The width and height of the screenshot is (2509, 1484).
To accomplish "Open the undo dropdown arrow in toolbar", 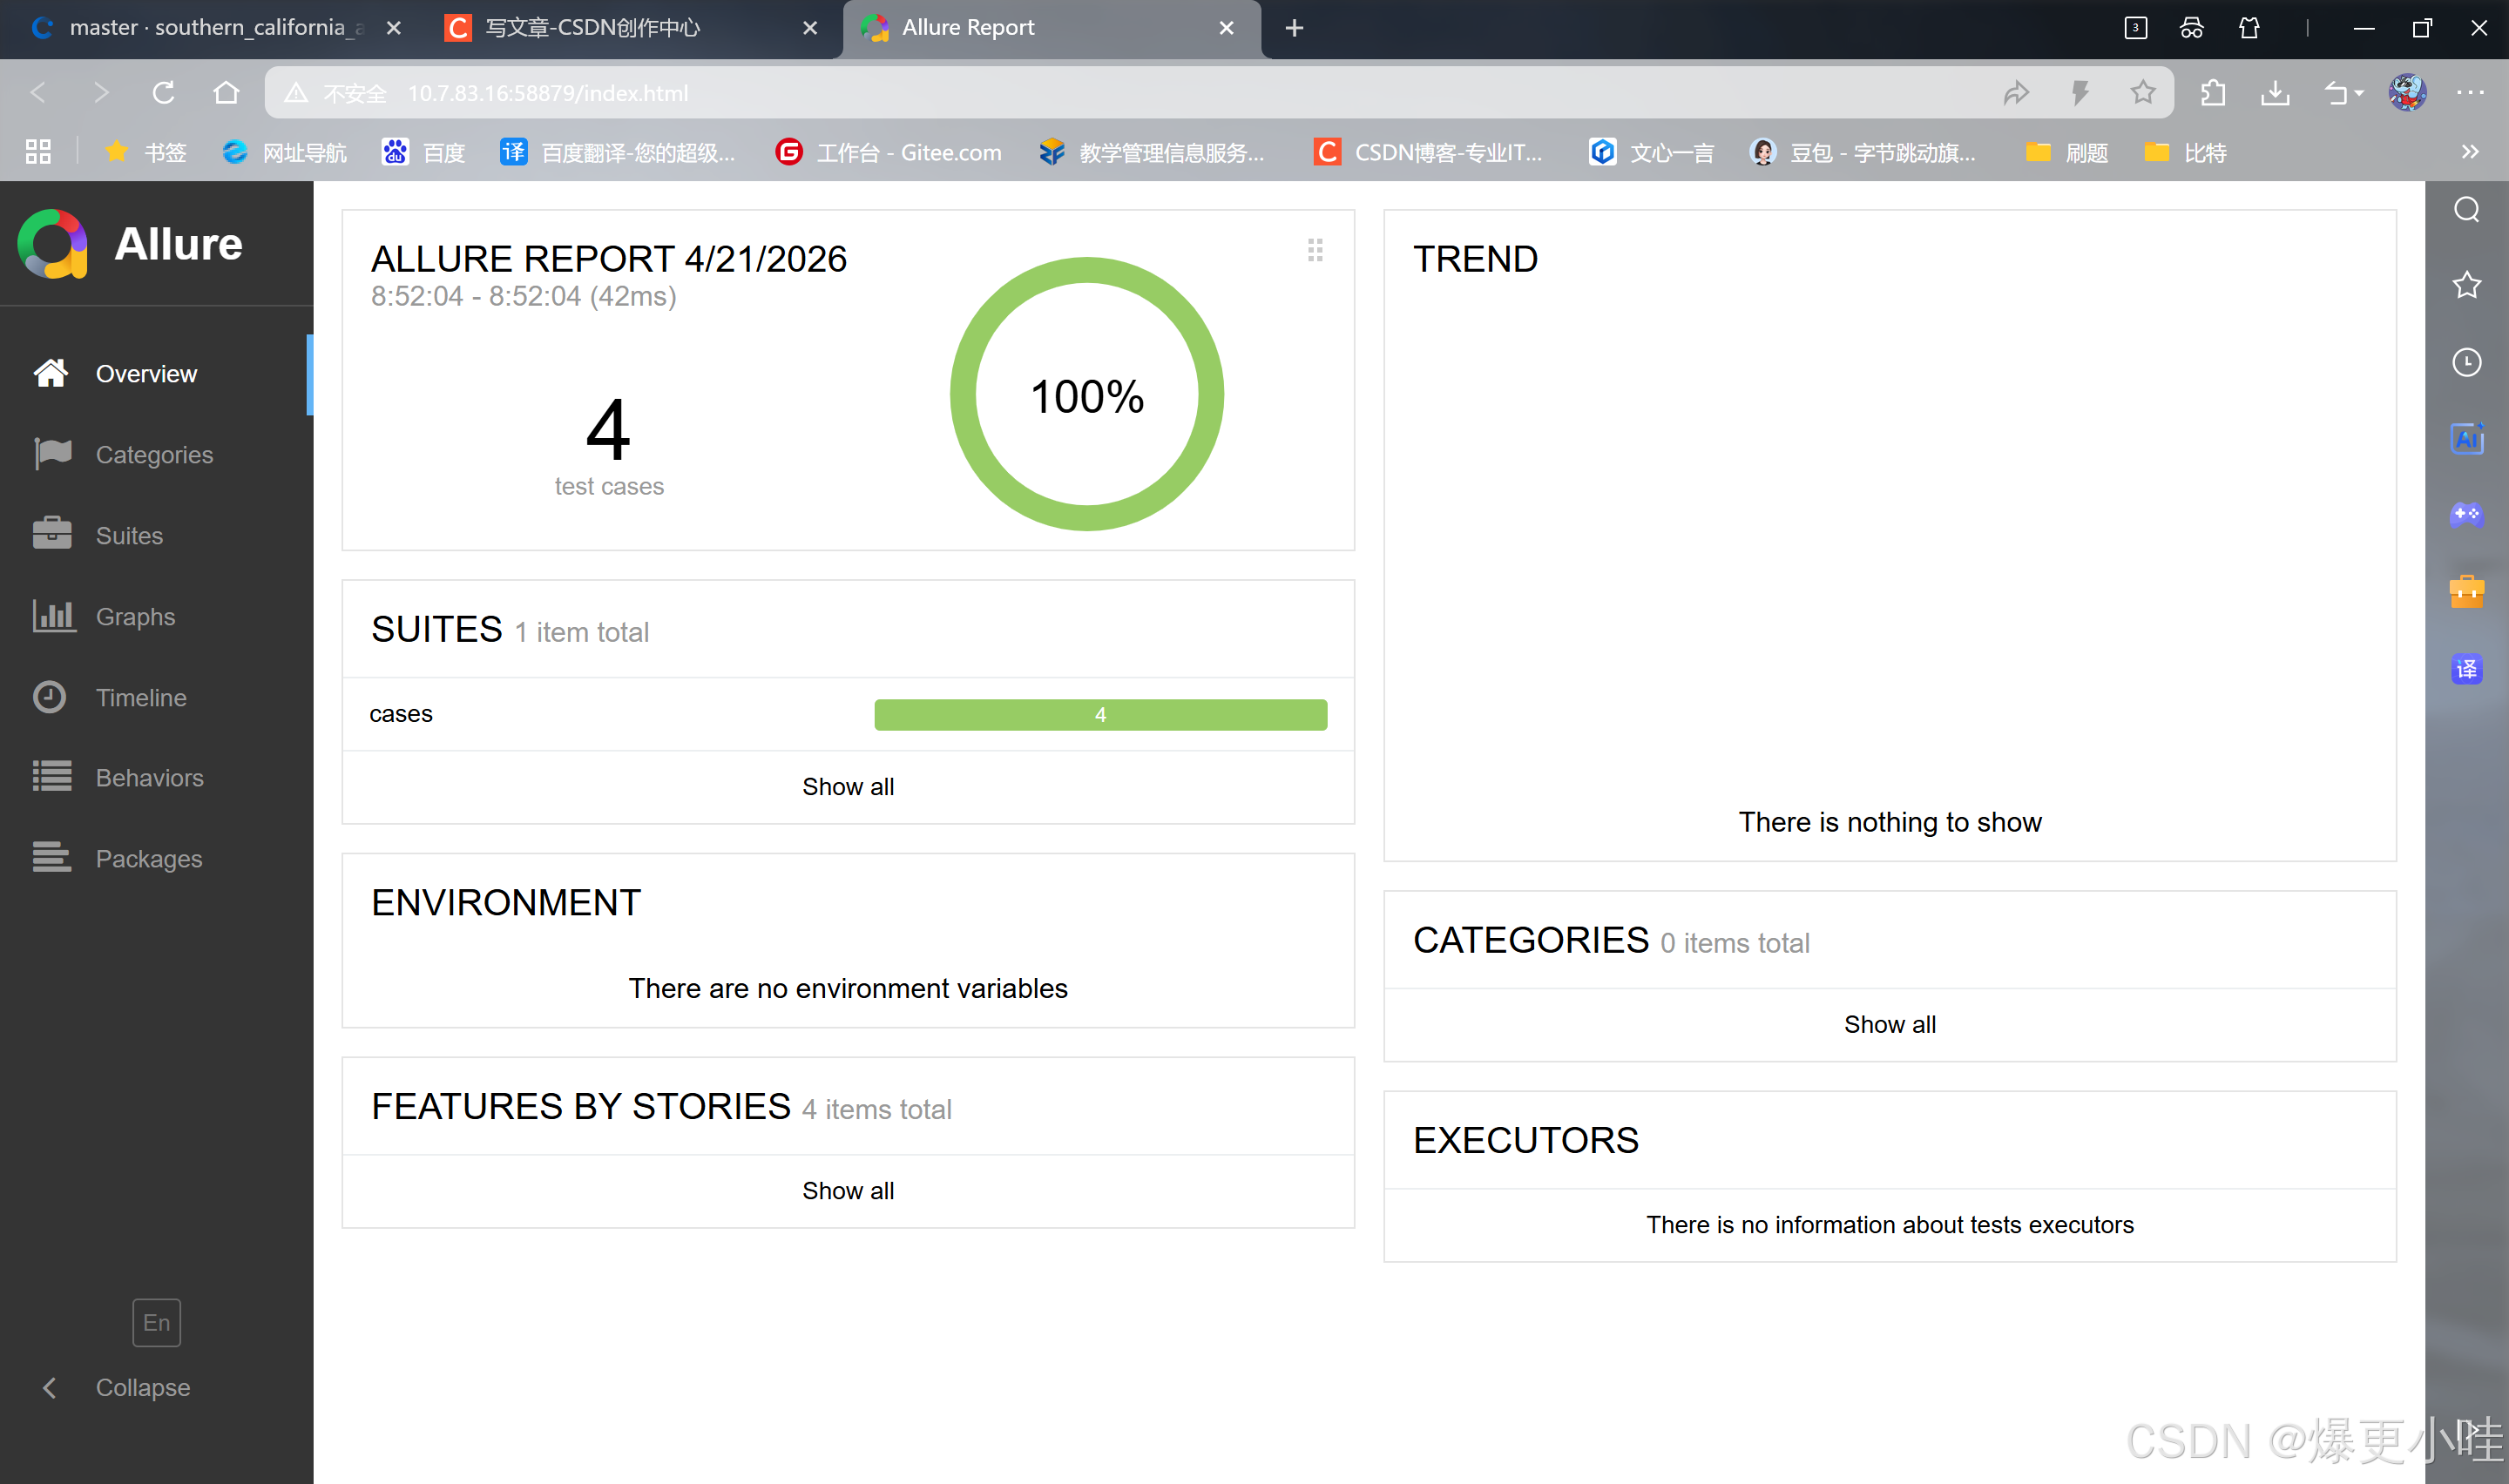I will 2359,93.
